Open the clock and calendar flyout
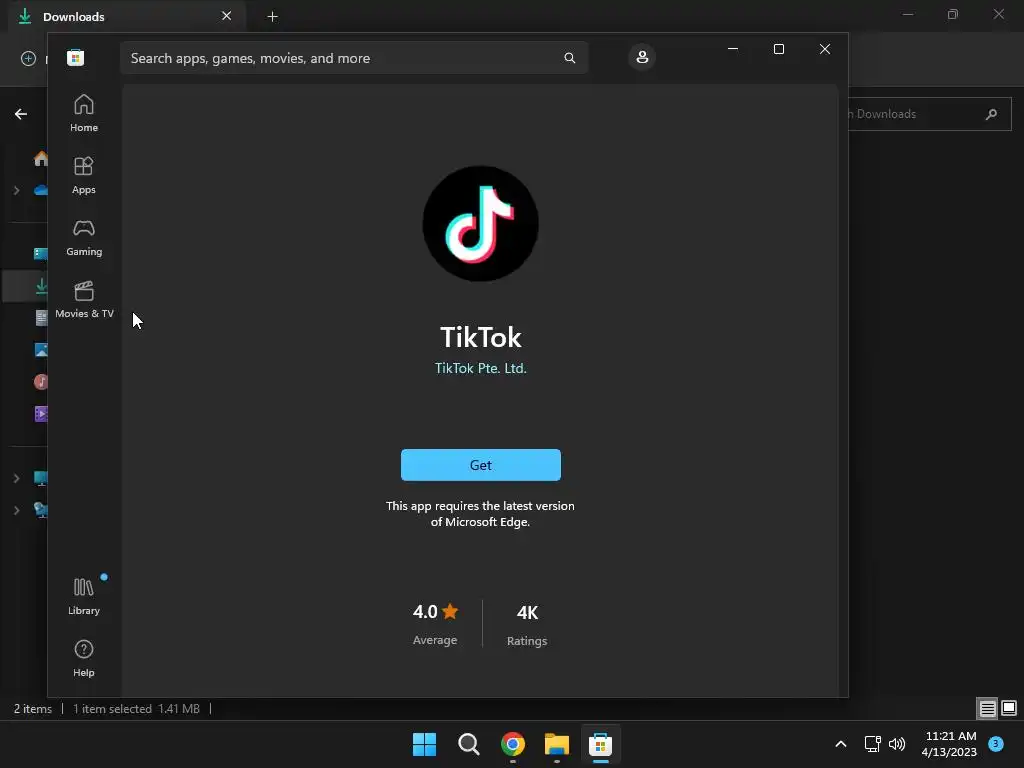Image resolution: width=1024 pixels, height=768 pixels. coord(950,744)
